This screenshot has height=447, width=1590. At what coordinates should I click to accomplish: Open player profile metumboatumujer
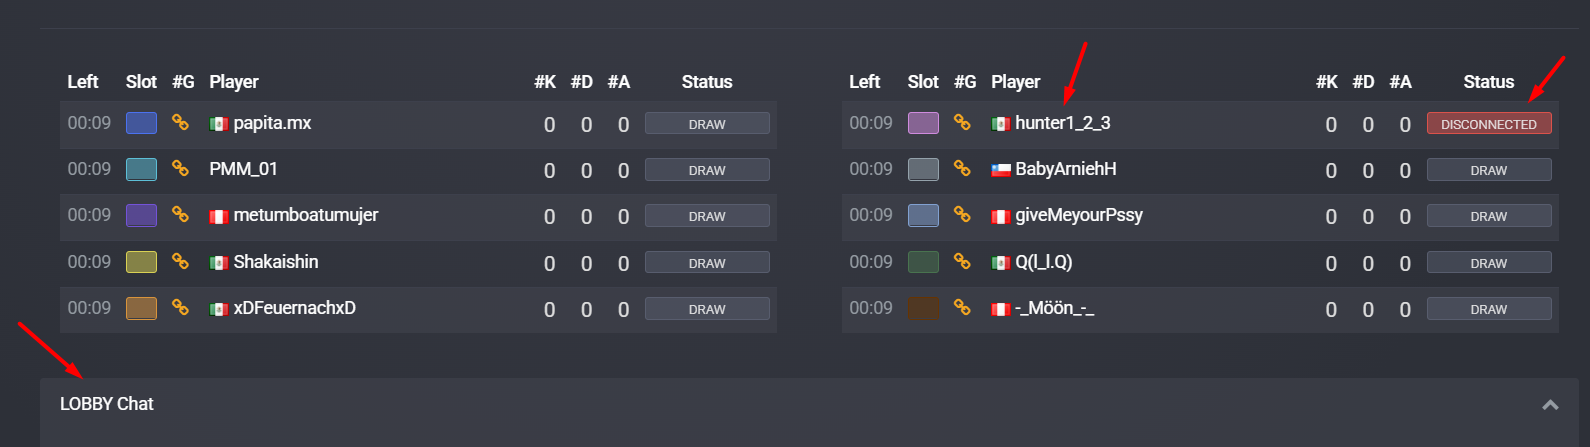coord(306,215)
